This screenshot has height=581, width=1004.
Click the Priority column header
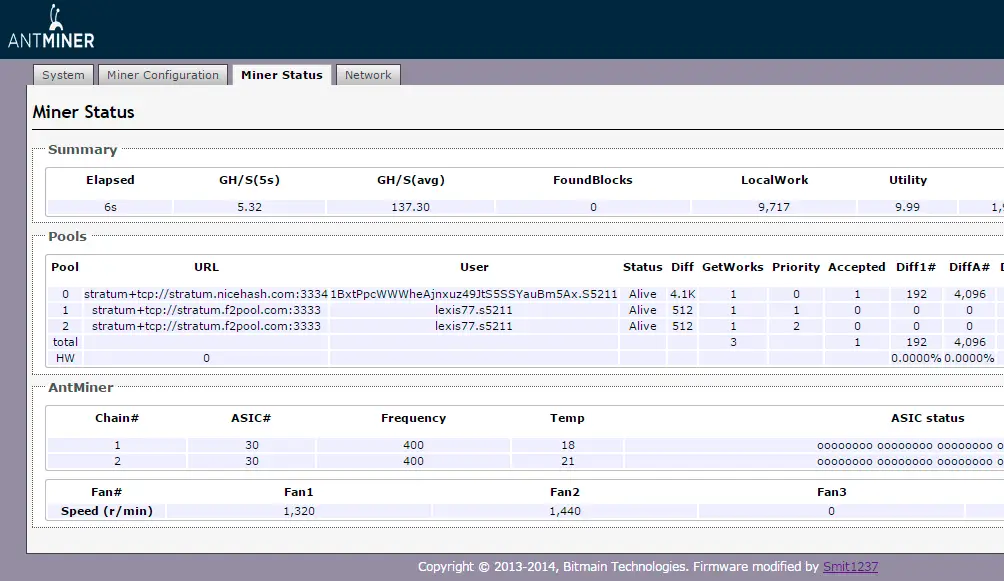coord(796,267)
